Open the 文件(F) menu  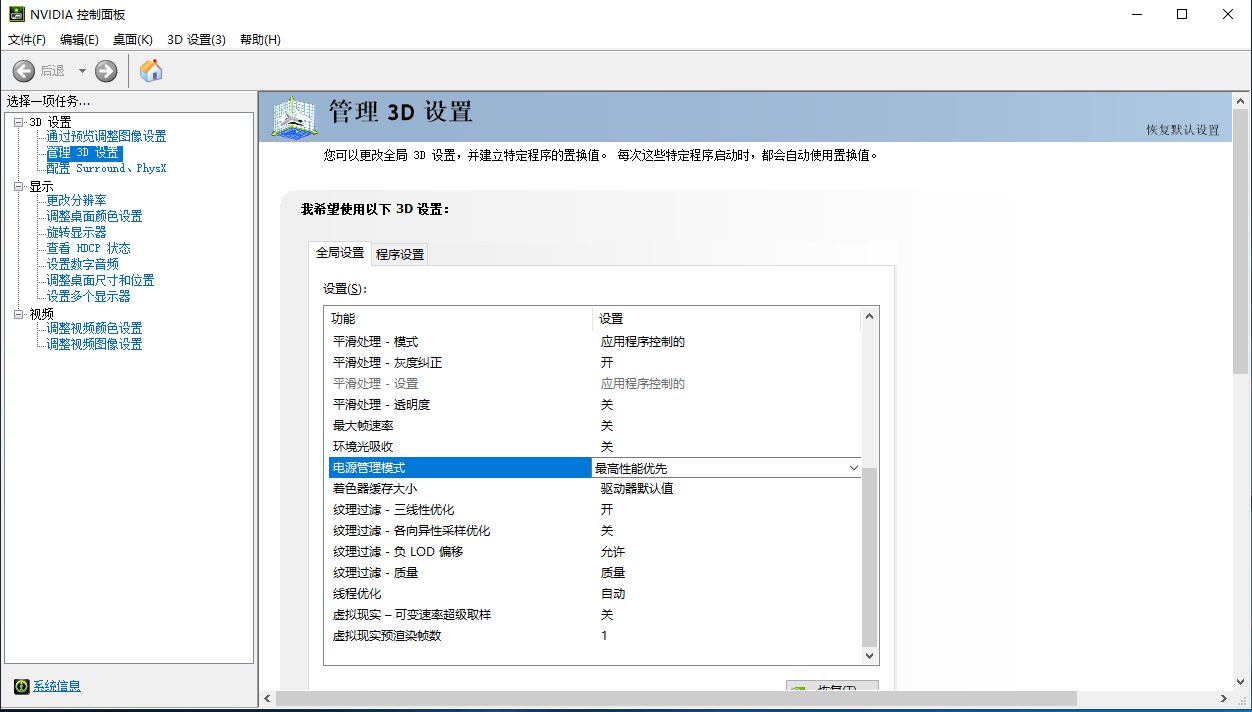(x=27, y=40)
